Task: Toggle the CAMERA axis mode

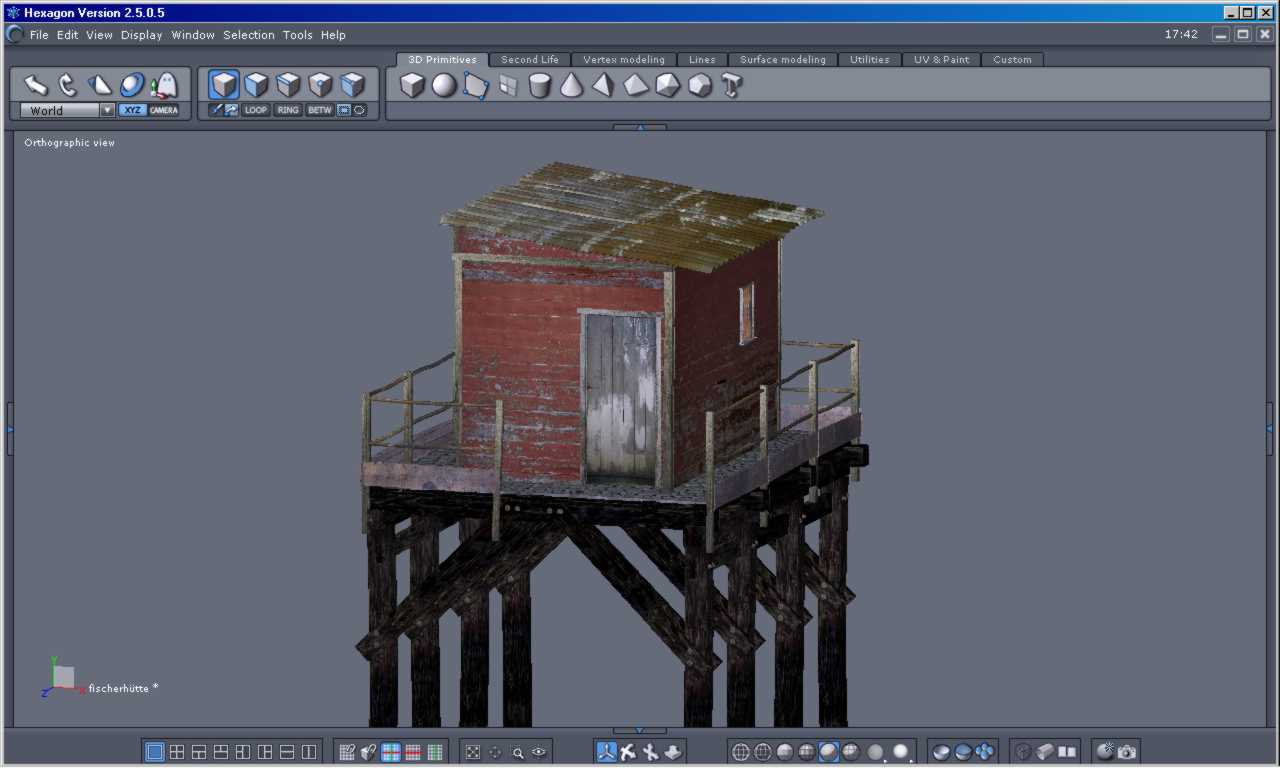Action: 164,110
